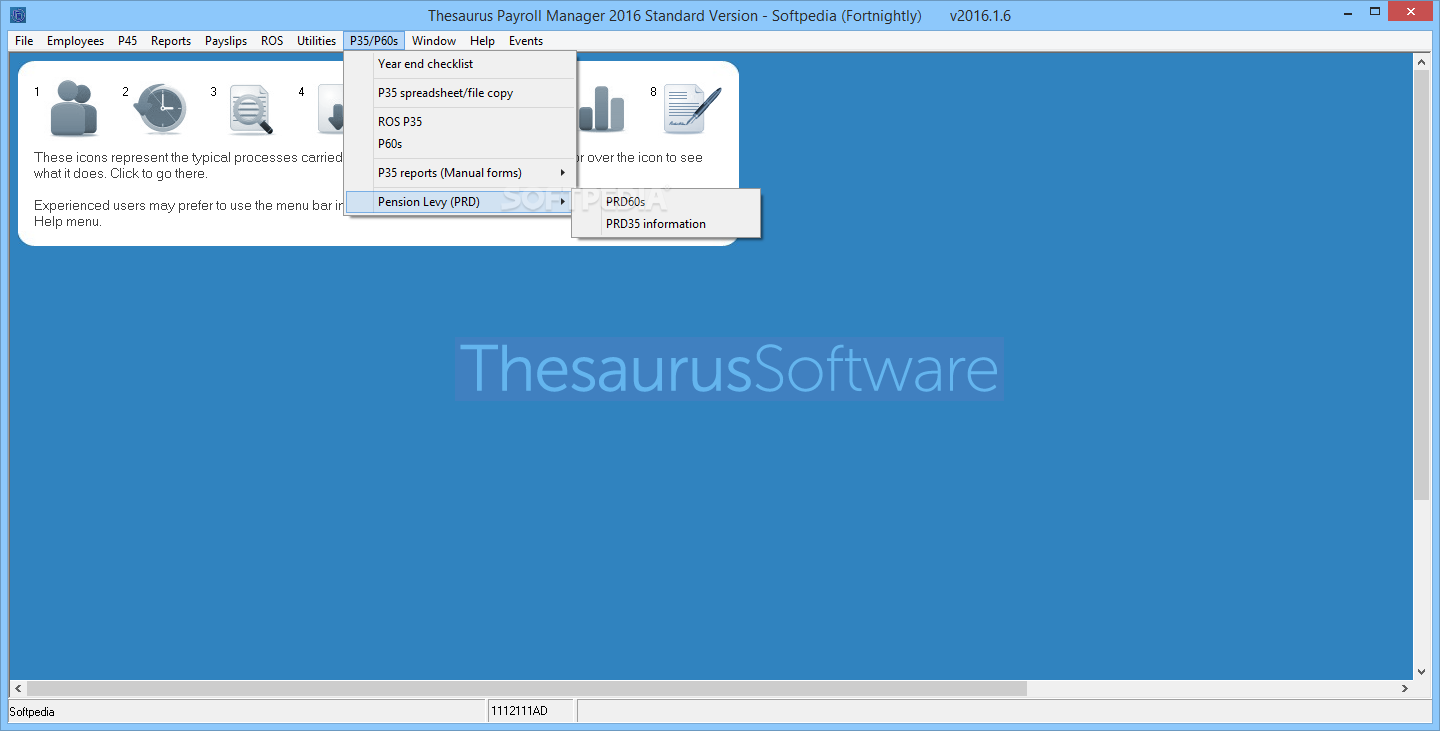Open the P45 menu

[x=127, y=41]
